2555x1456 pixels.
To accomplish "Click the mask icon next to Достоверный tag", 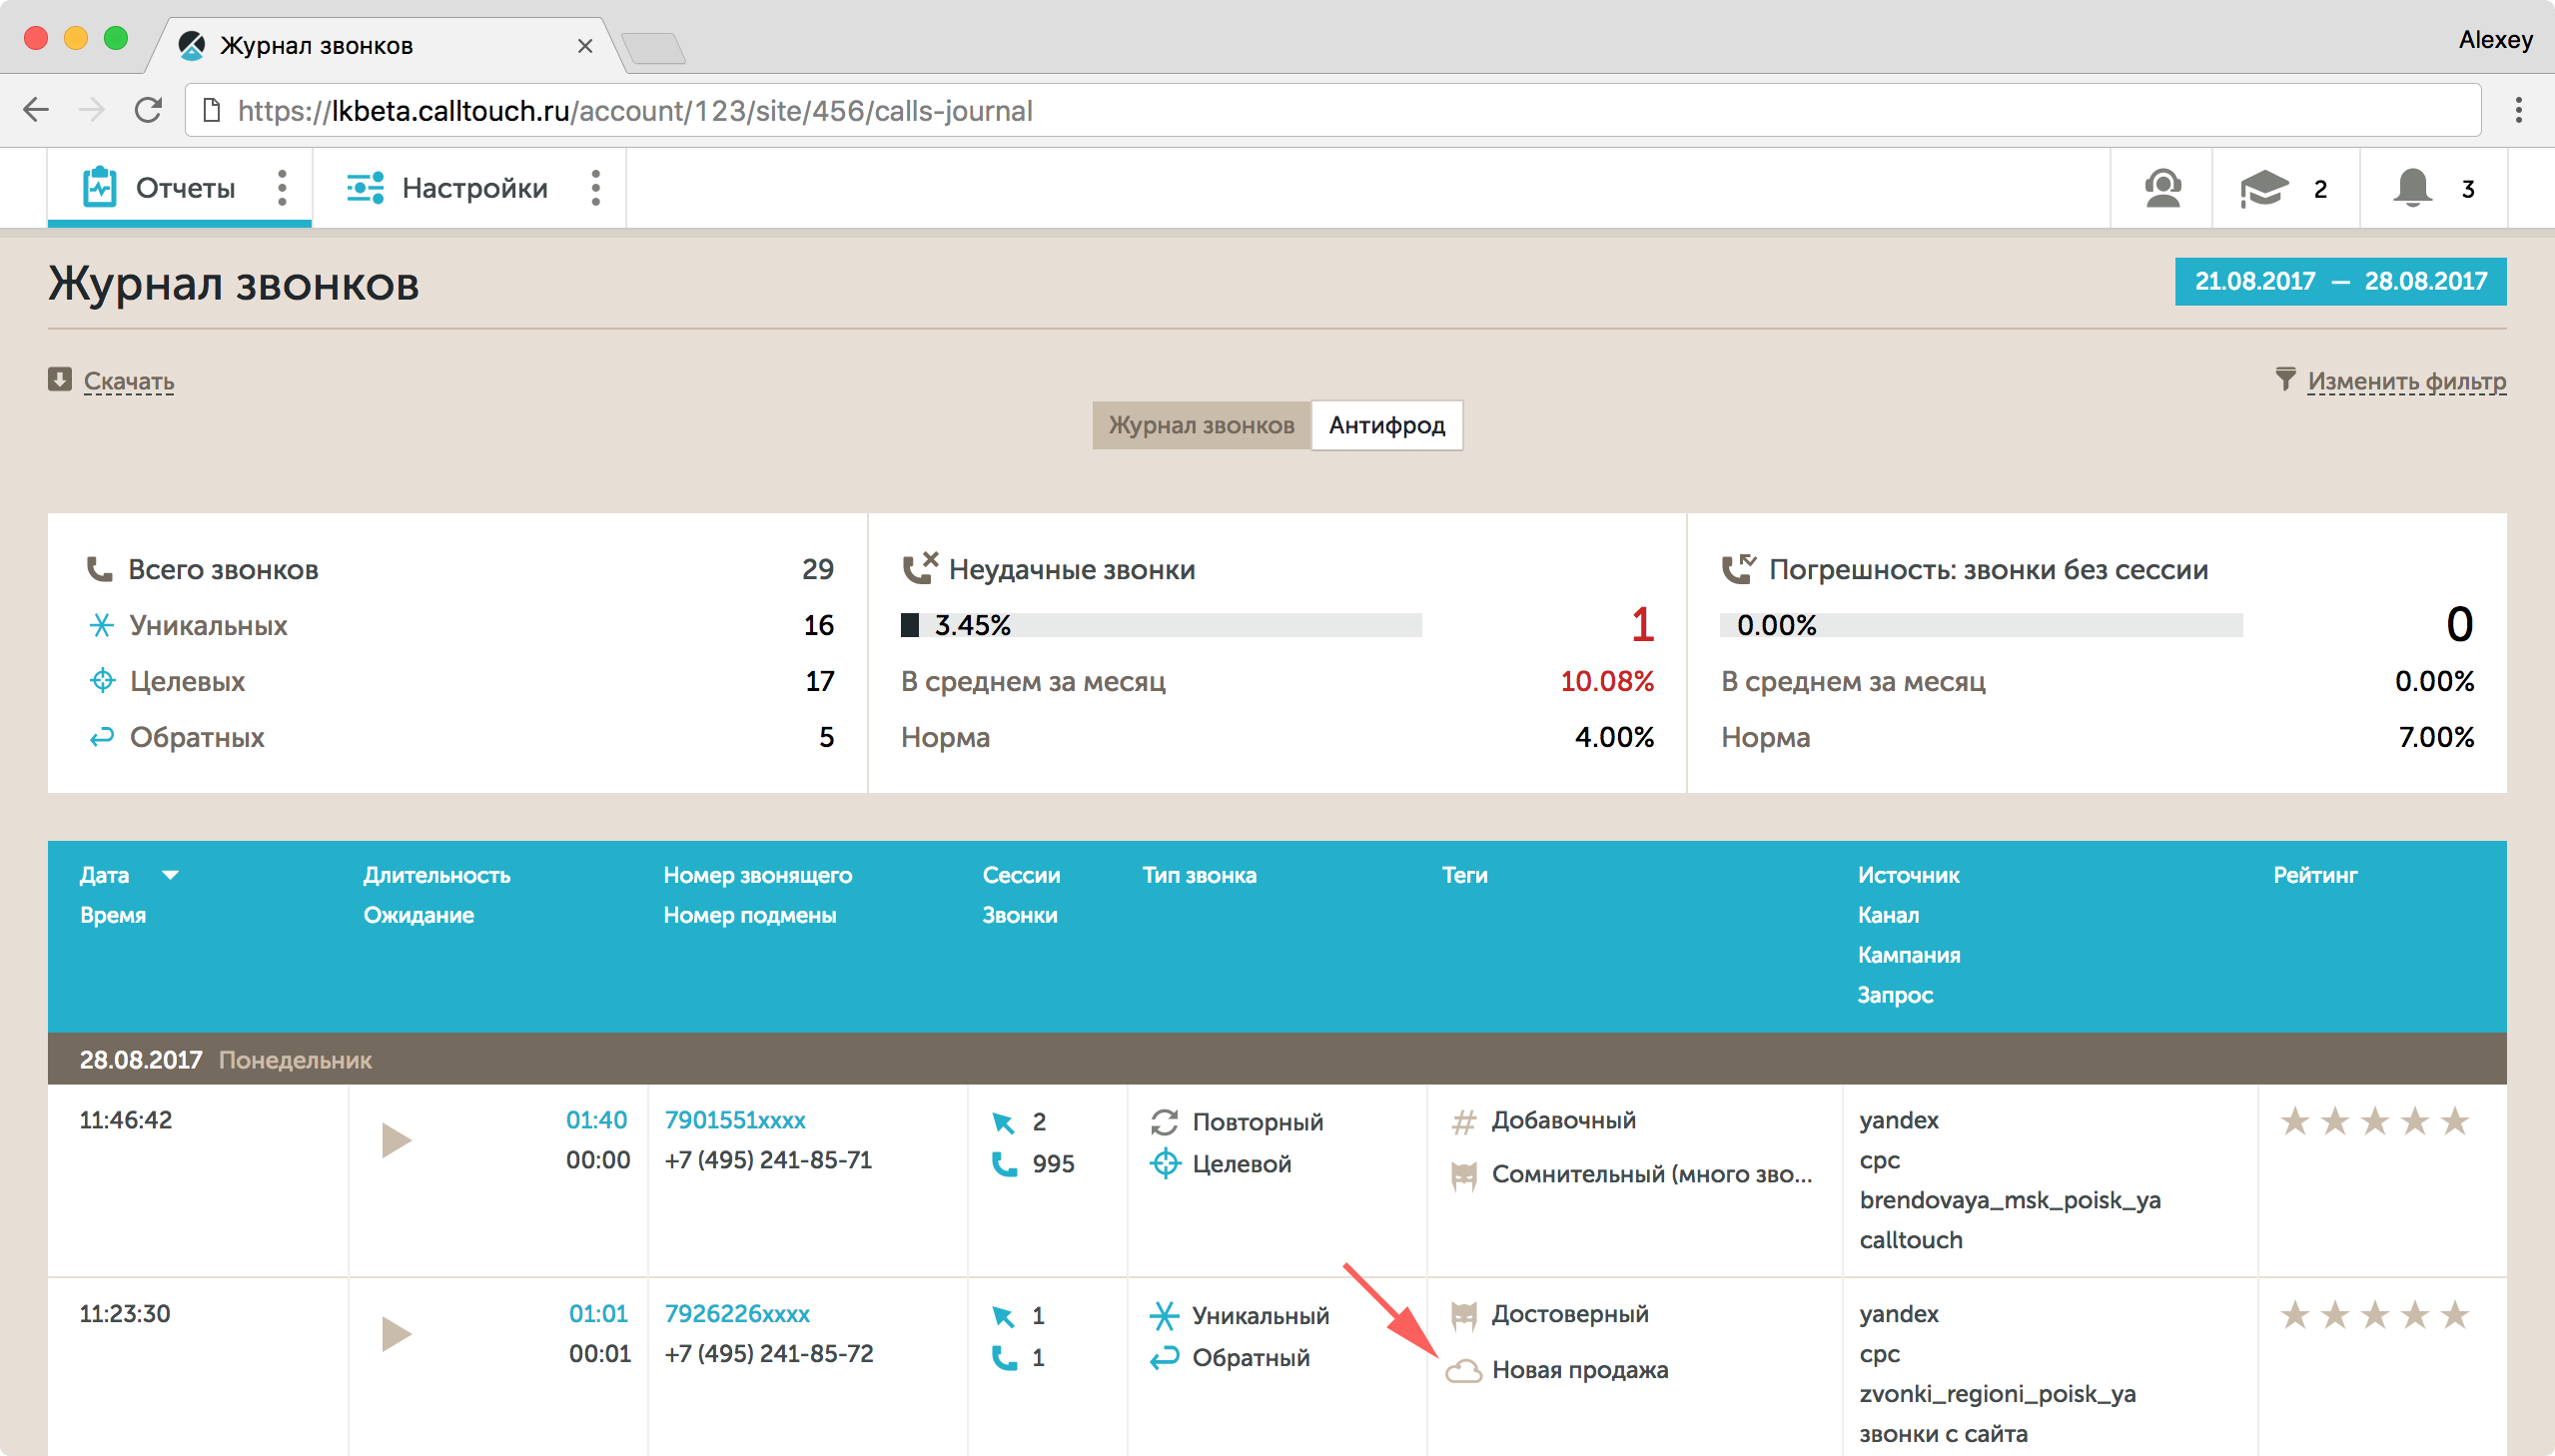I will [1463, 1316].
